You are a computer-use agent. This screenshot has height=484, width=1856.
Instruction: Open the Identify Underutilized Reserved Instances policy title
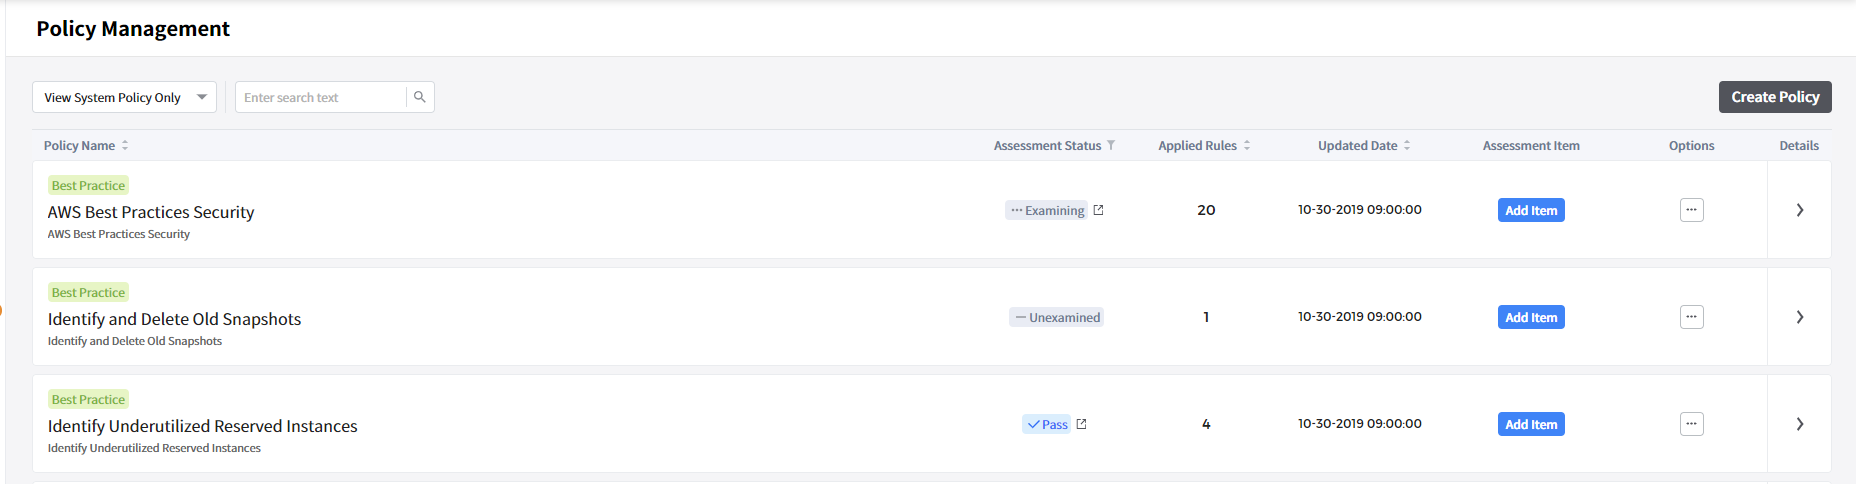pyautogui.click(x=203, y=426)
